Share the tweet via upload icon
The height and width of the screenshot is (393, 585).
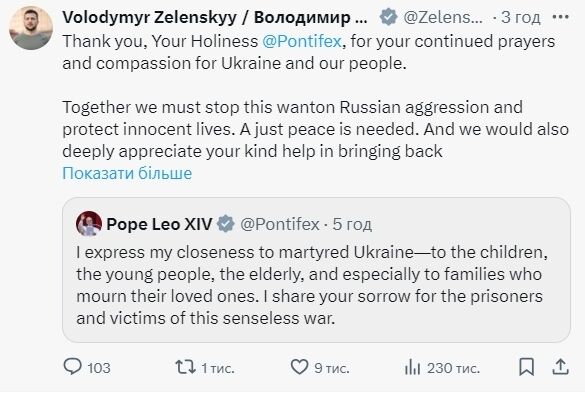pos(560,367)
